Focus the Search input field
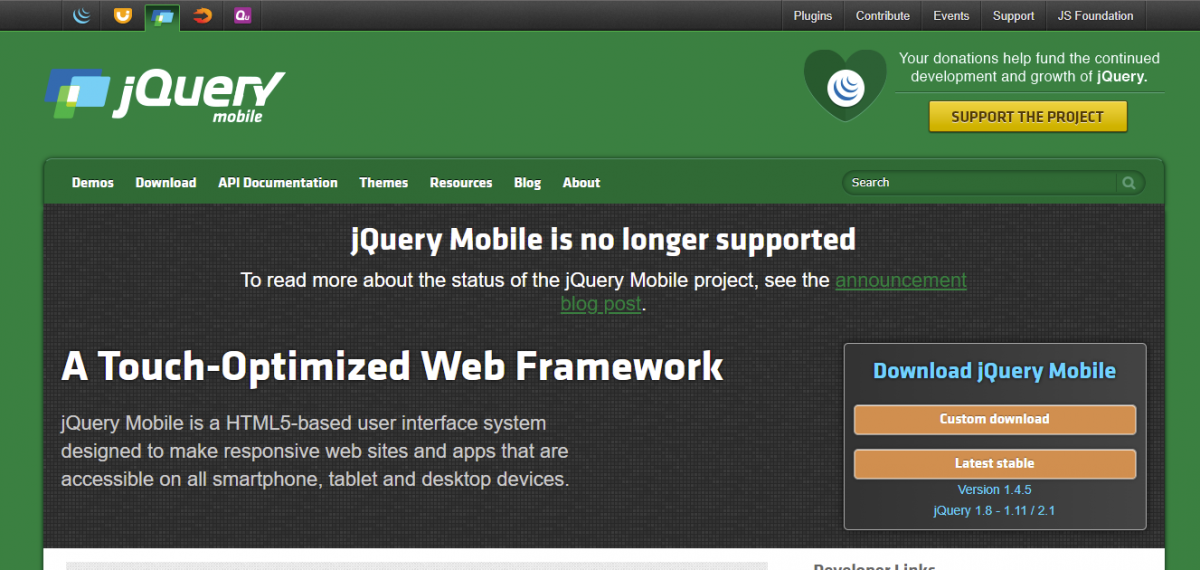Image resolution: width=1200 pixels, height=570 pixels. pos(981,183)
